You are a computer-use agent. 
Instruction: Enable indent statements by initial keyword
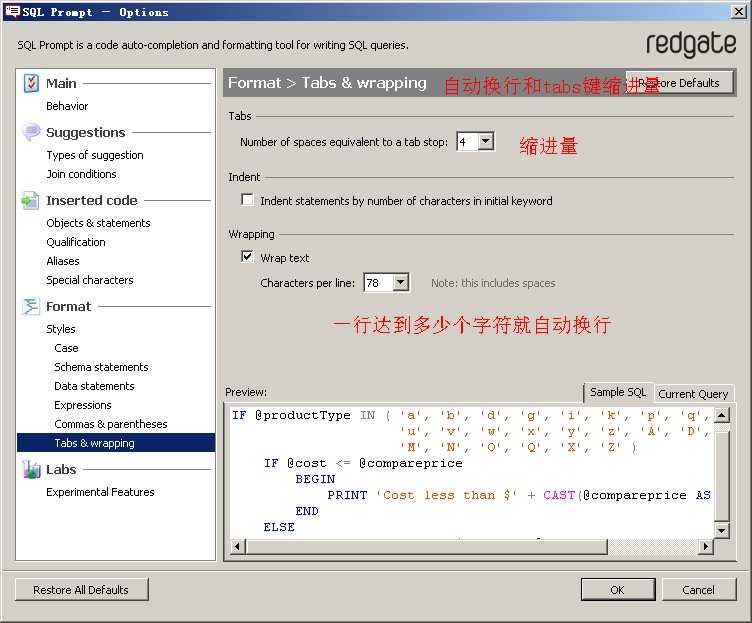click(x=247, y=200)
